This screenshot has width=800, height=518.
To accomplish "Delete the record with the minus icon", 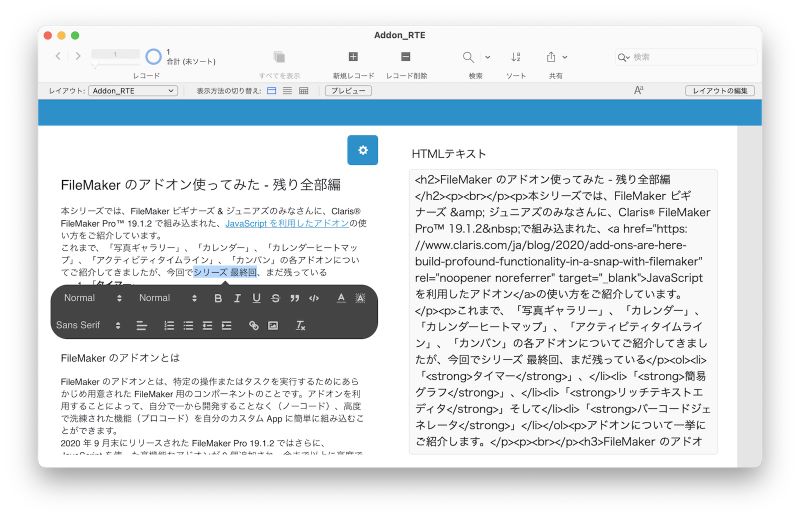I will click(x=406, y=56).
